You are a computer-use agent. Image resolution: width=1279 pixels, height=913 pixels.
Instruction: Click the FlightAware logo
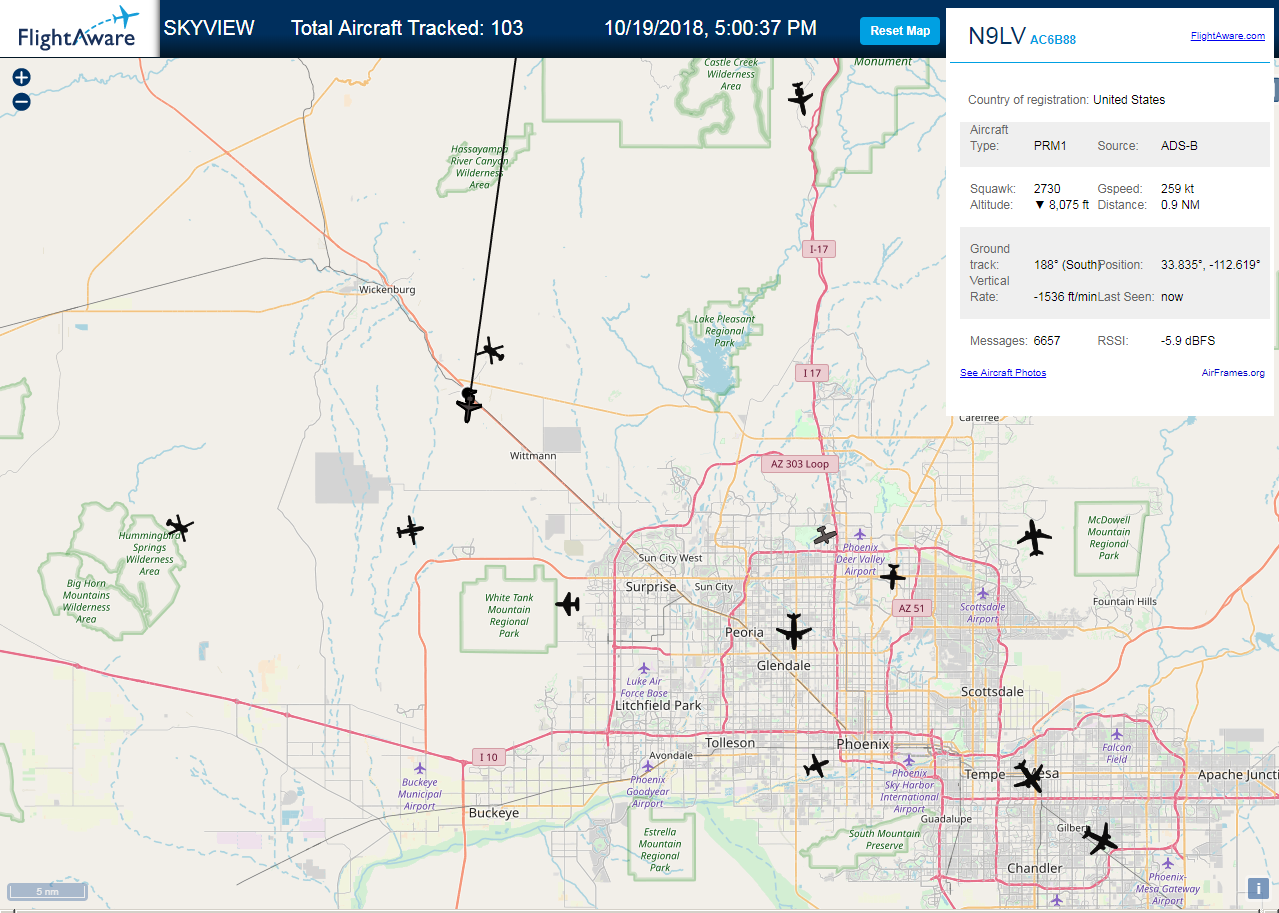[x=79, y=29]
